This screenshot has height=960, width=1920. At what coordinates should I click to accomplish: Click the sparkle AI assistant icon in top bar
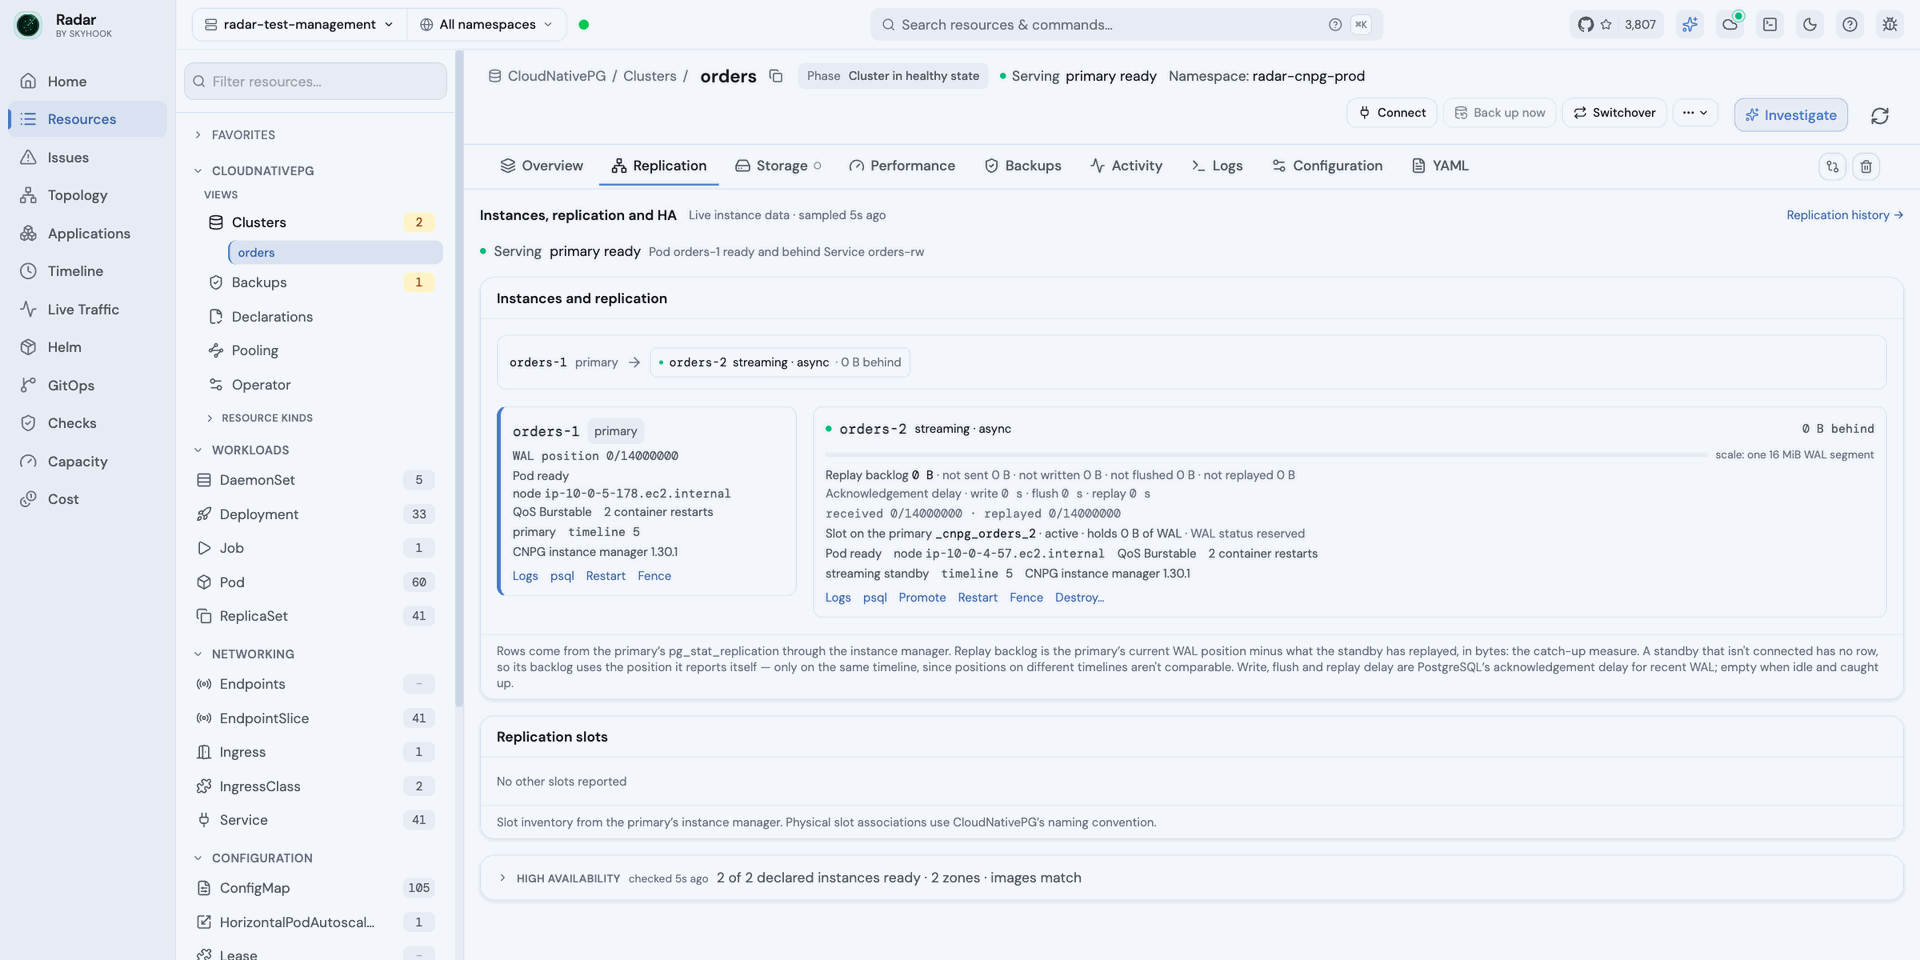1690,25
